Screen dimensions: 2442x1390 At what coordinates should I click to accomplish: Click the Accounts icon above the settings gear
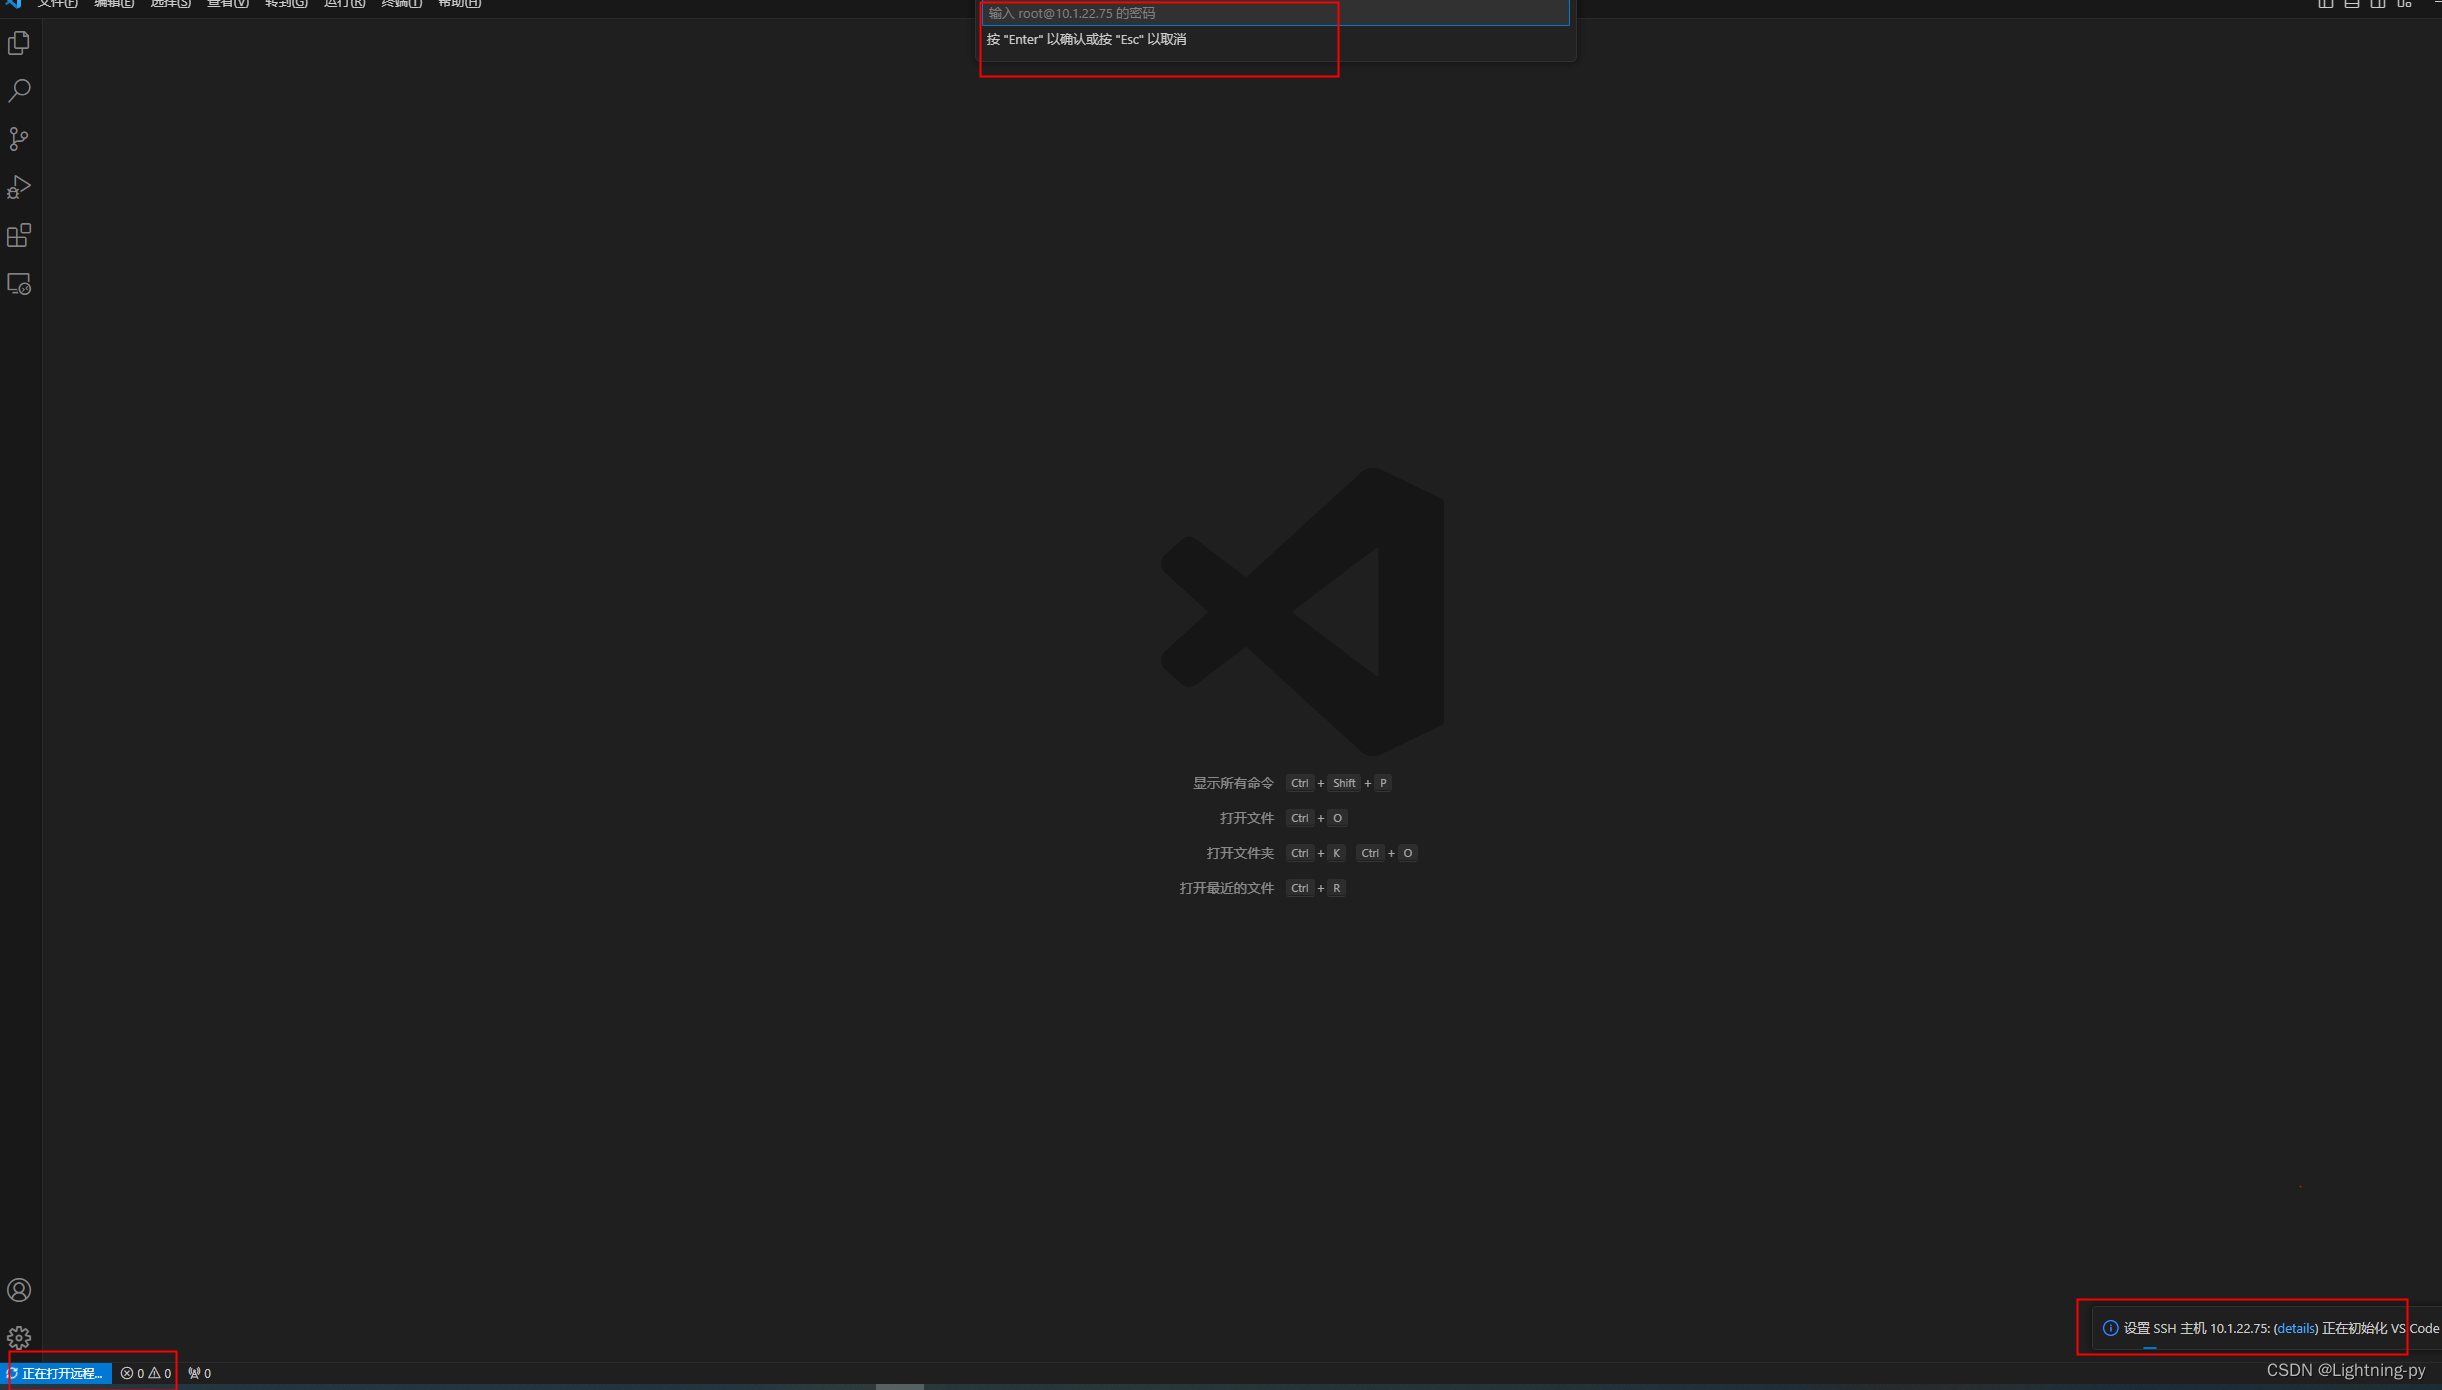point(19,1290)
